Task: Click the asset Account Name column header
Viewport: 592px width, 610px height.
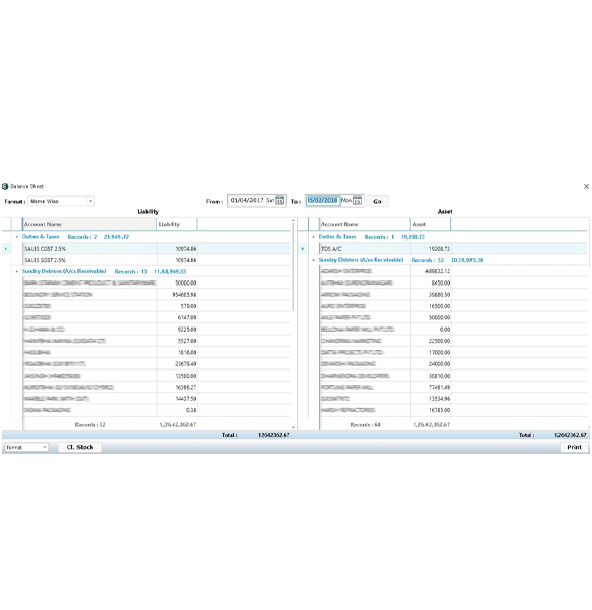Action: coord(365,224)
